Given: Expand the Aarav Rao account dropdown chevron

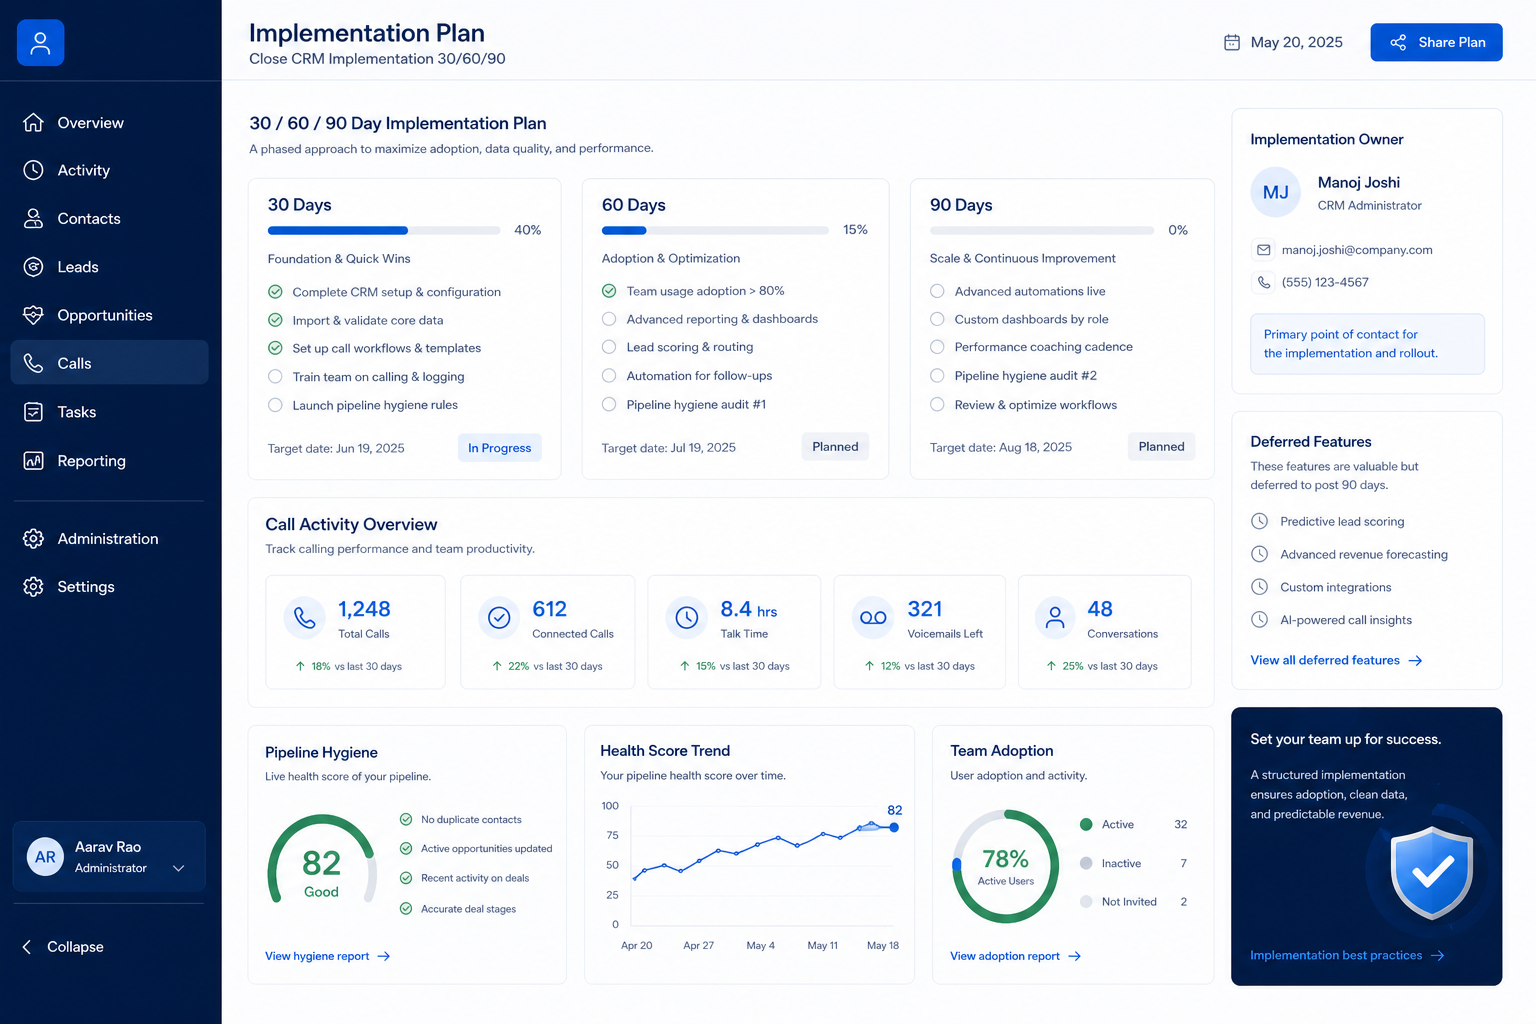Looking at the screenshot, I should [179, 868].
